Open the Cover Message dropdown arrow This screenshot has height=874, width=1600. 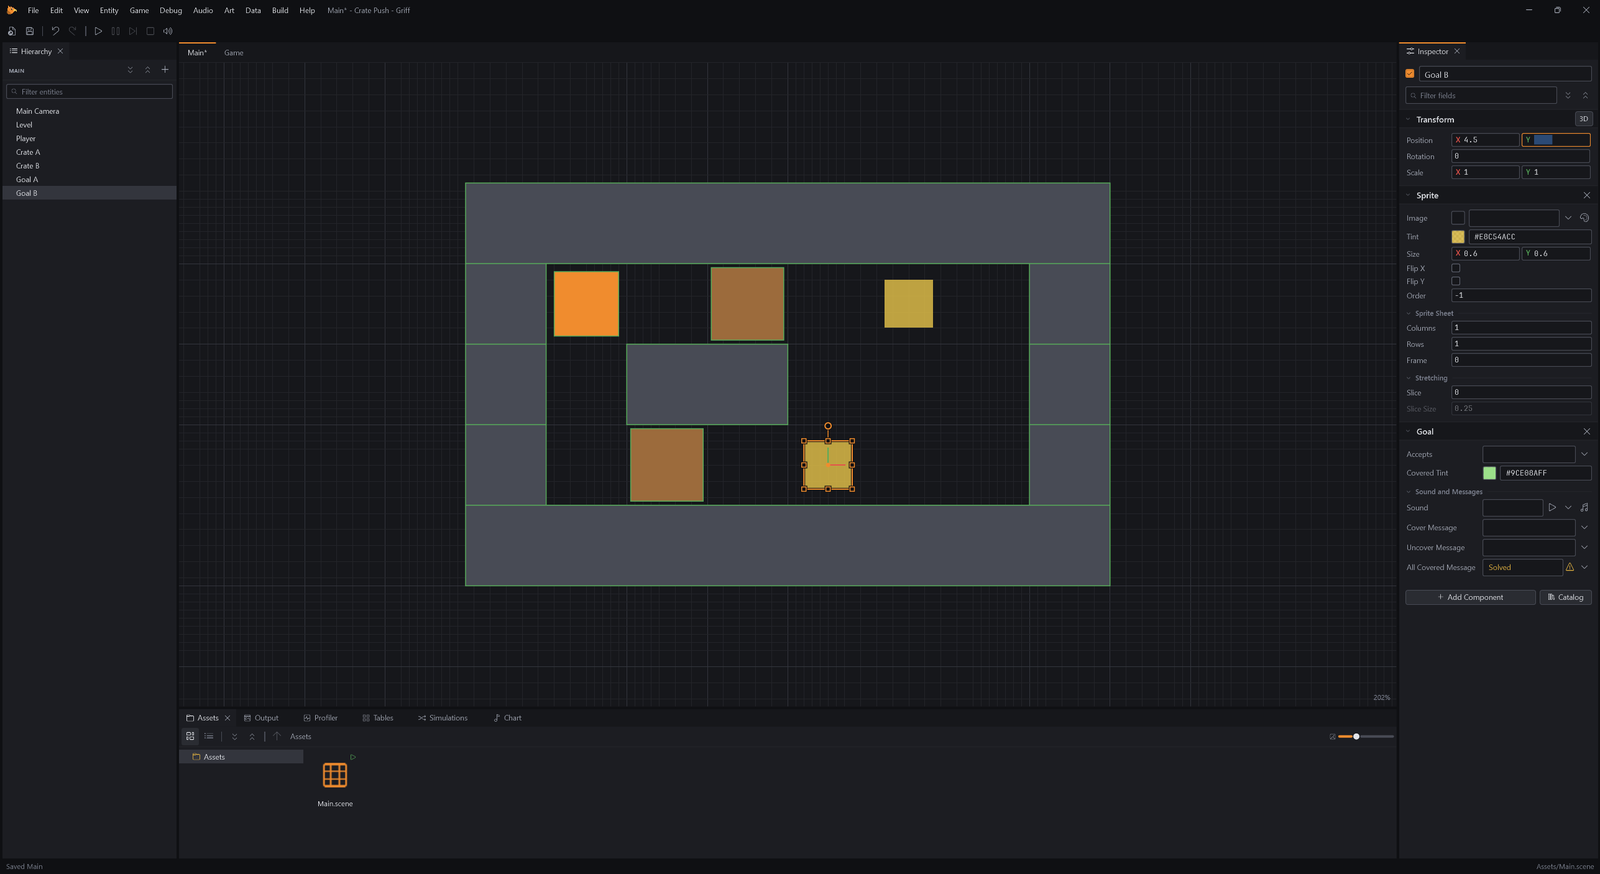(x=1584, y=527)
